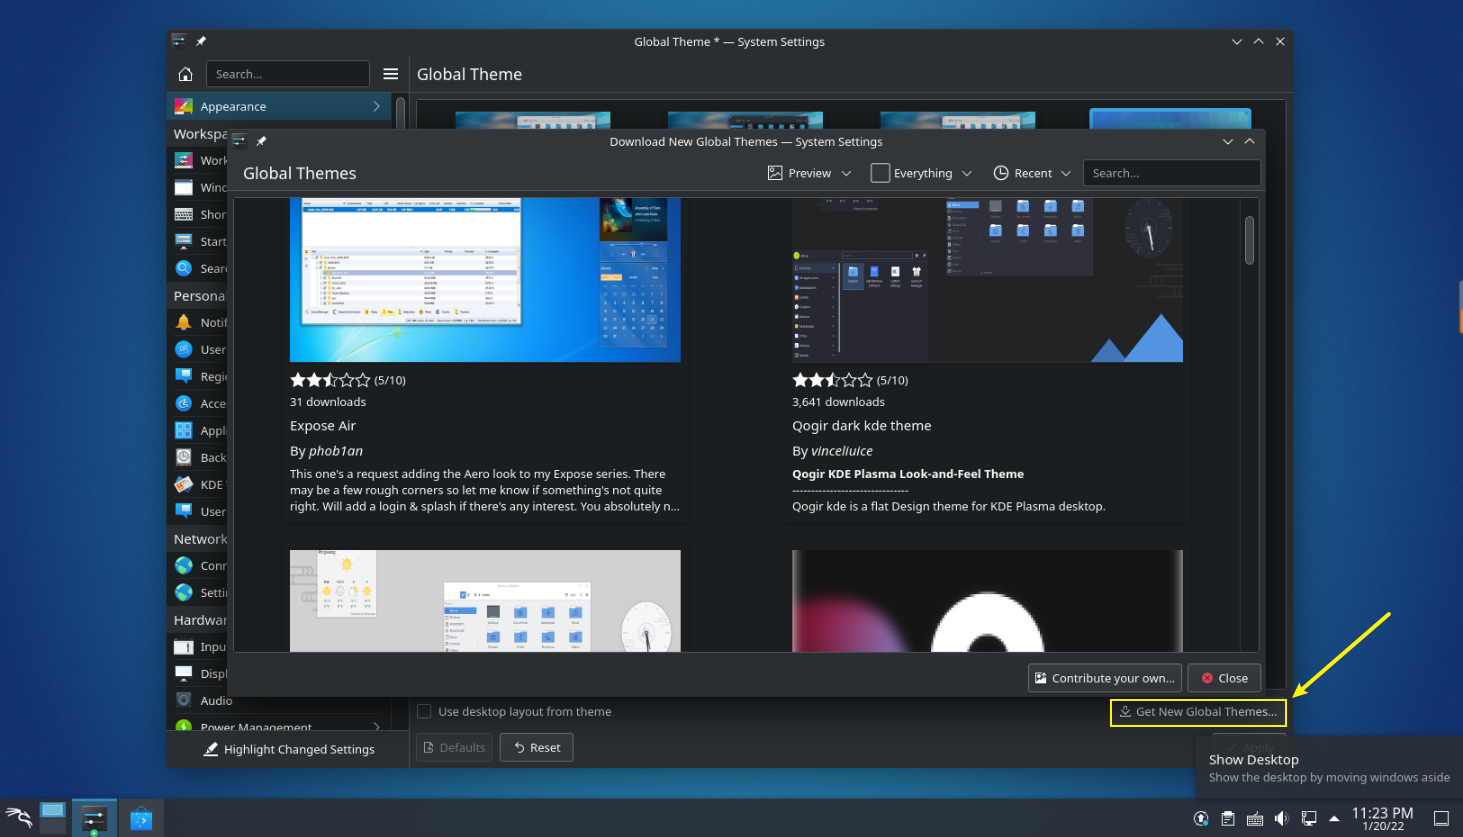Open the sidebar hamburger menu
Screen dimensions: 1463x837
(x=391, y=74)
